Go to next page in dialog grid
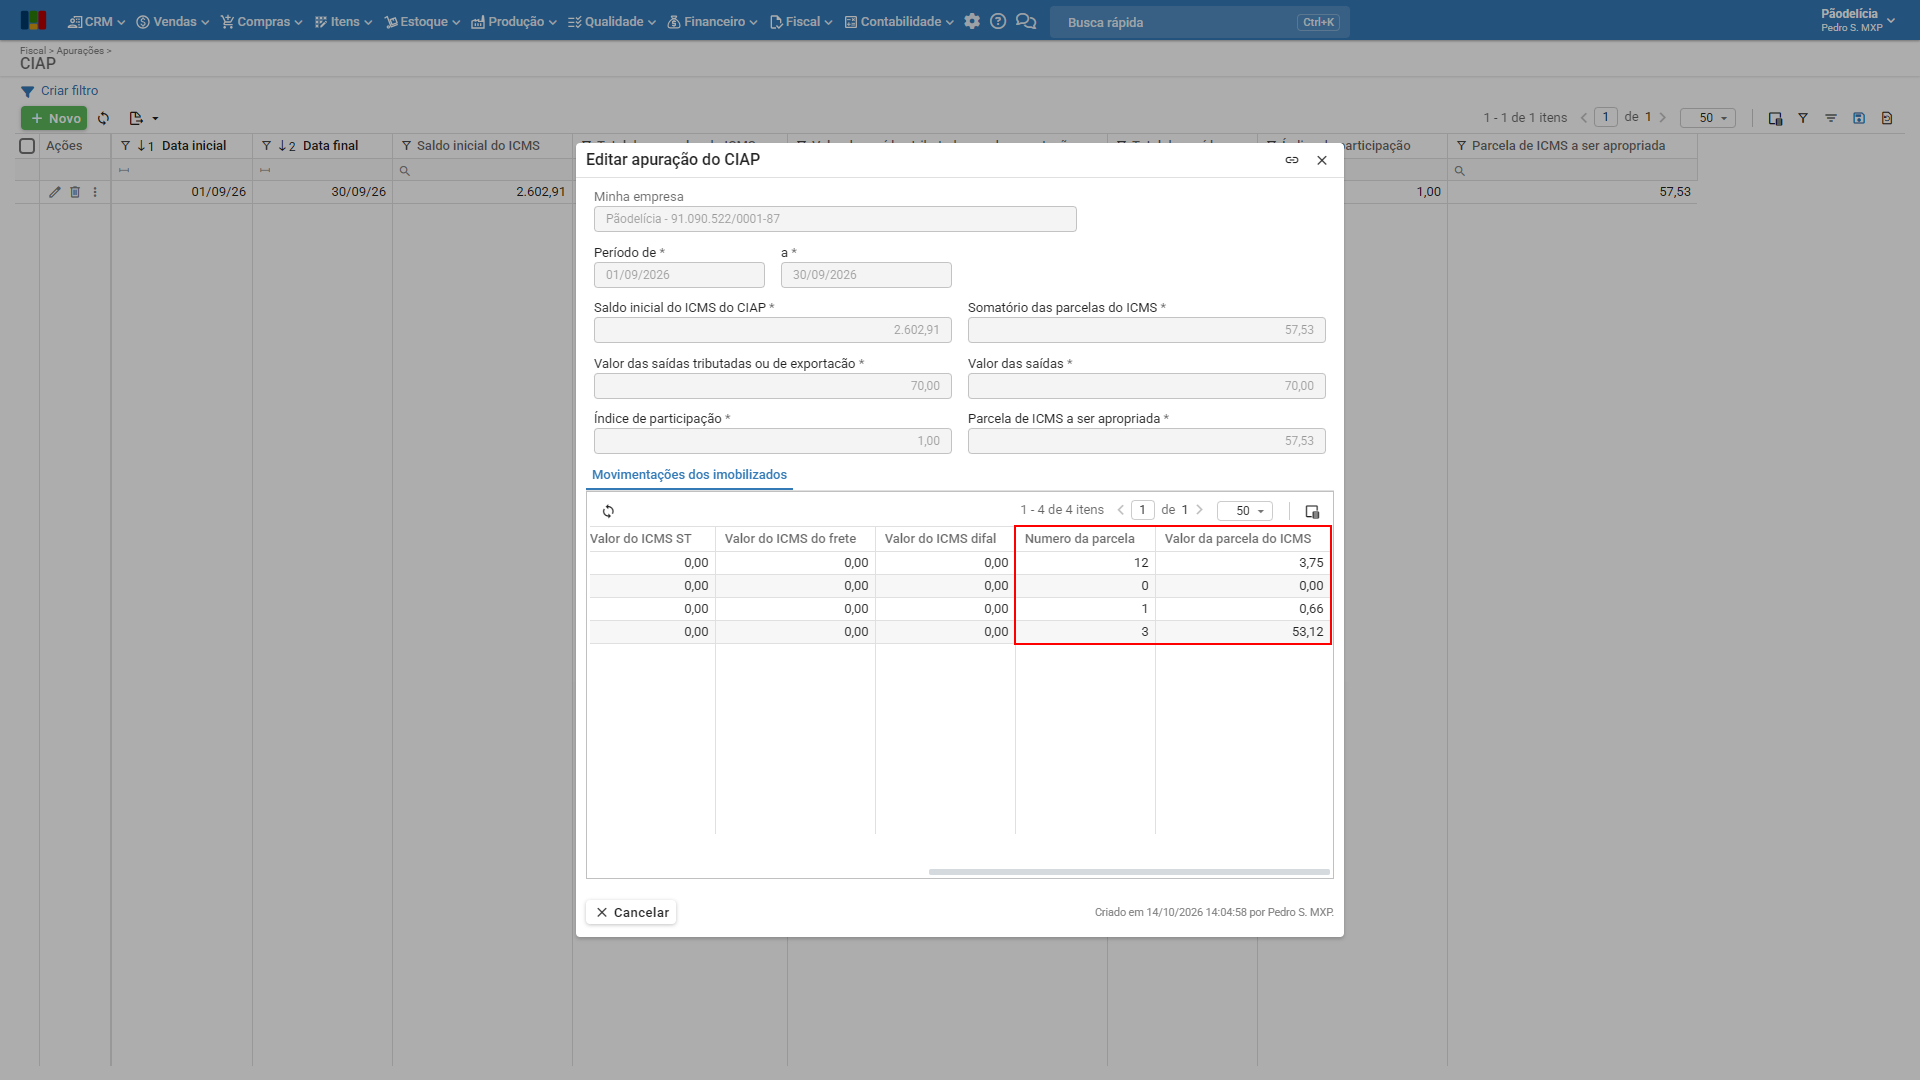Viewport: 1920px width, 1080px height. (1200, 510)
